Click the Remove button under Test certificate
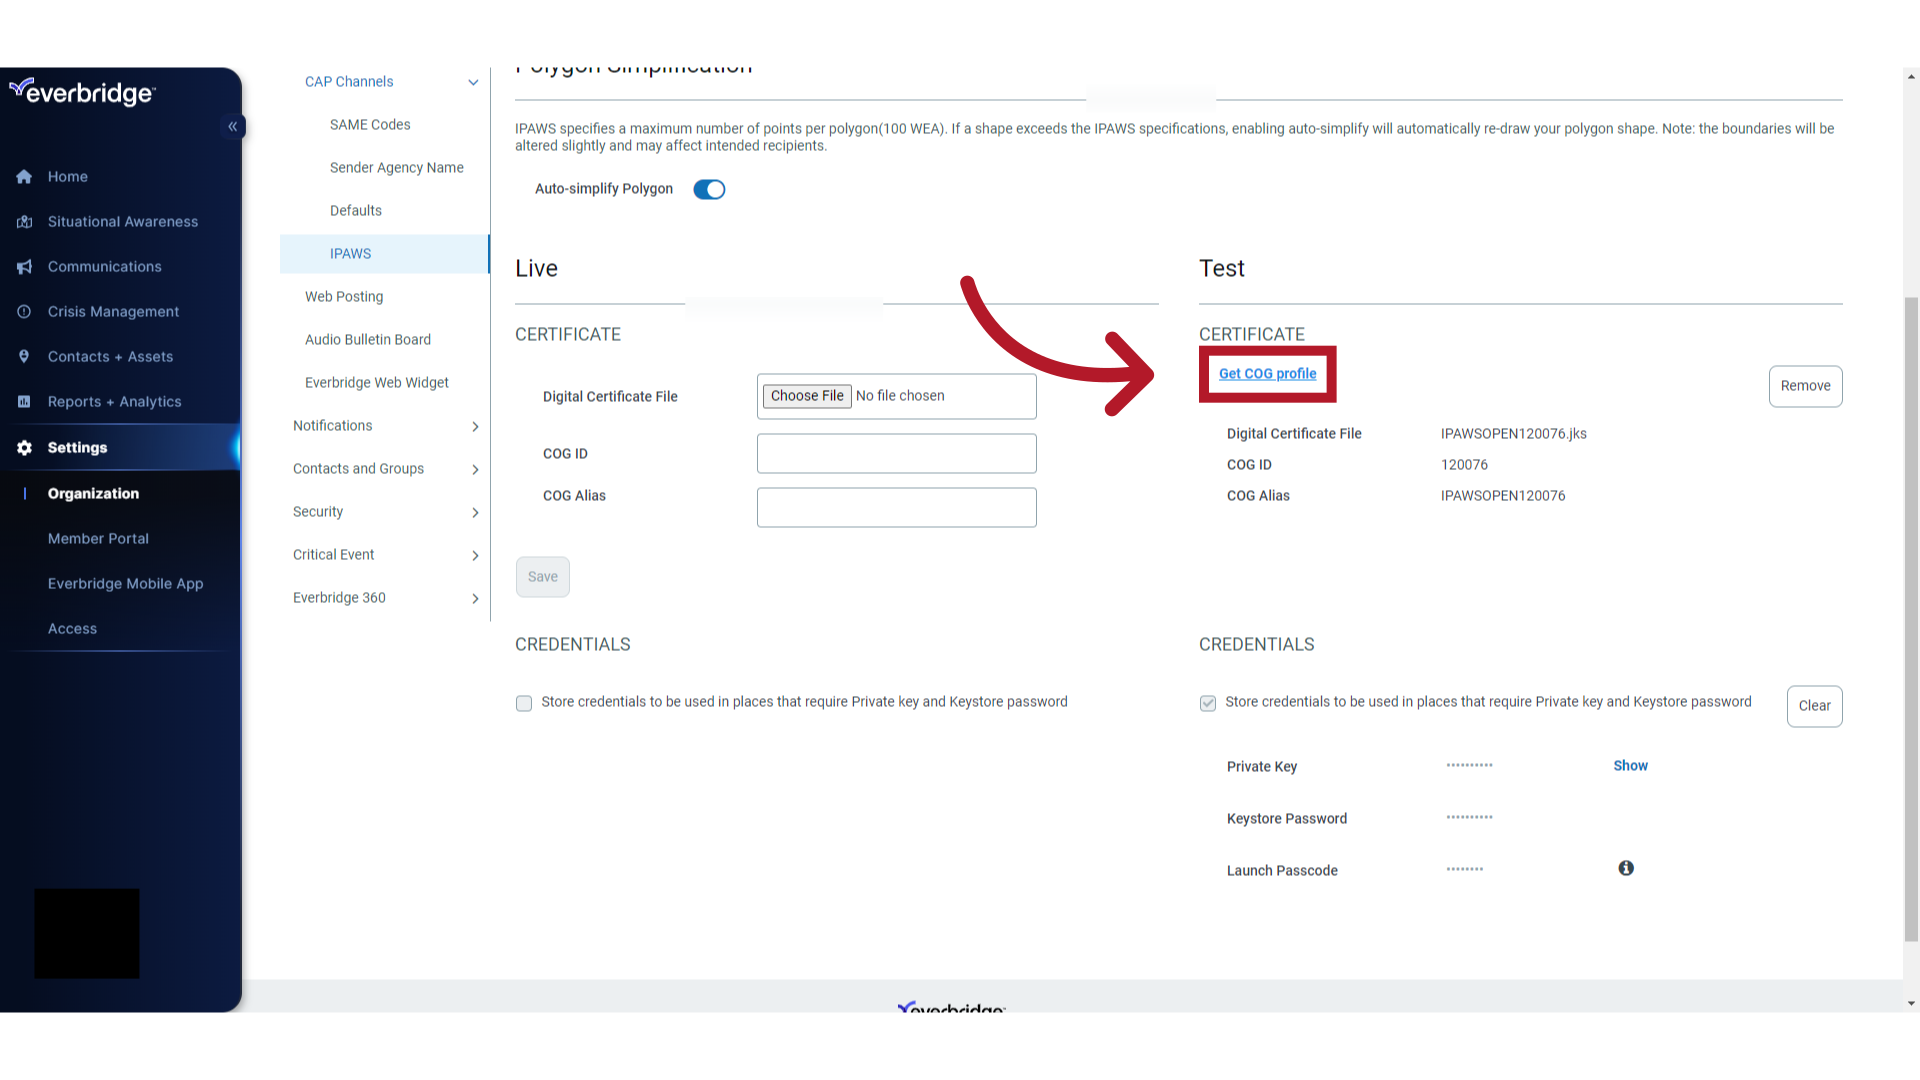 [1805, 386]
